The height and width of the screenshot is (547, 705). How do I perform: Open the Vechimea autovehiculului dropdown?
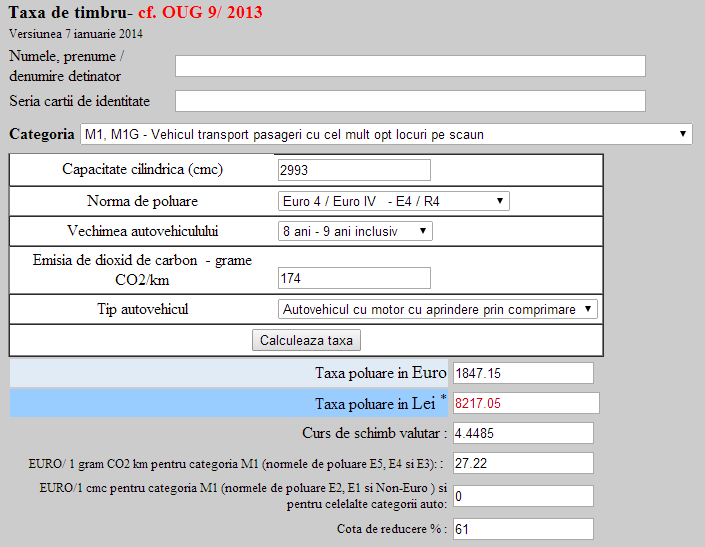point(355,231)
